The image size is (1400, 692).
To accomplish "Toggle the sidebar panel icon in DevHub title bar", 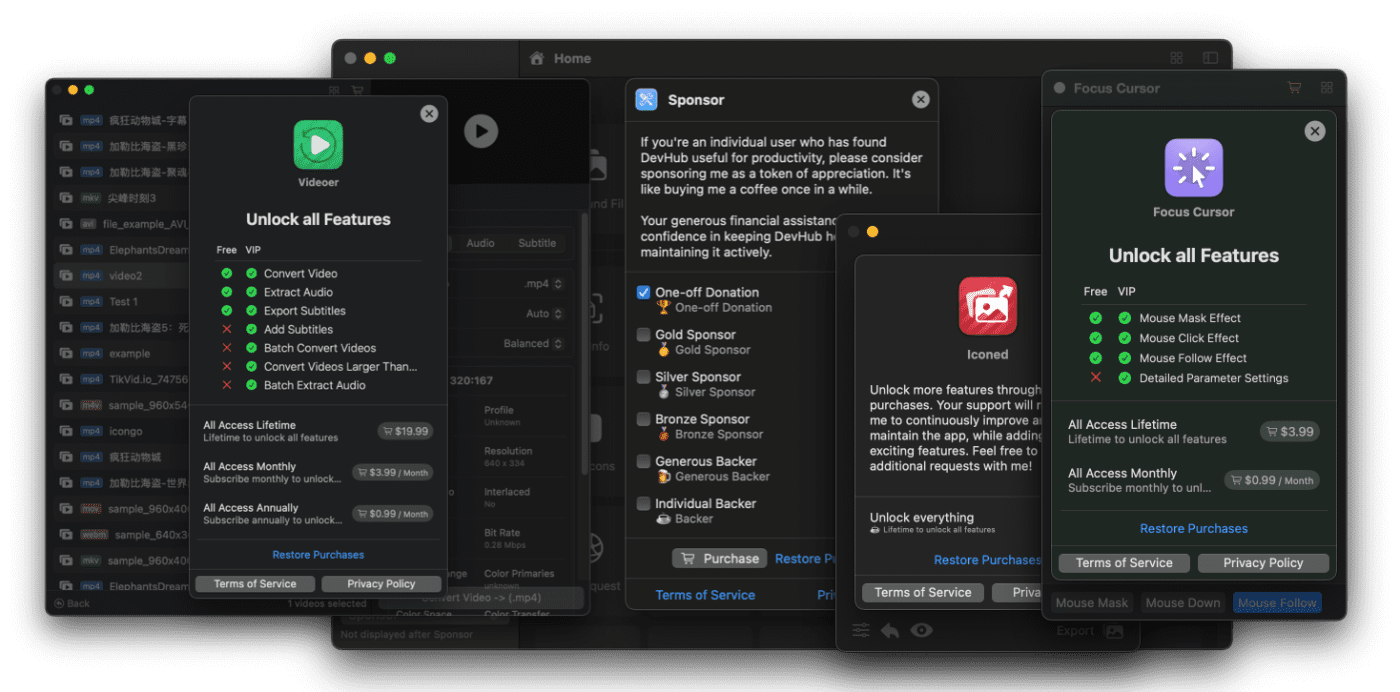I will coord(1210,59).
